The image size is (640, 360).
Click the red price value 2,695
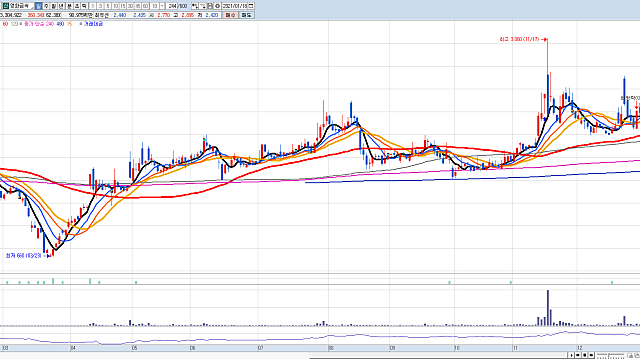tap(188, 15)
